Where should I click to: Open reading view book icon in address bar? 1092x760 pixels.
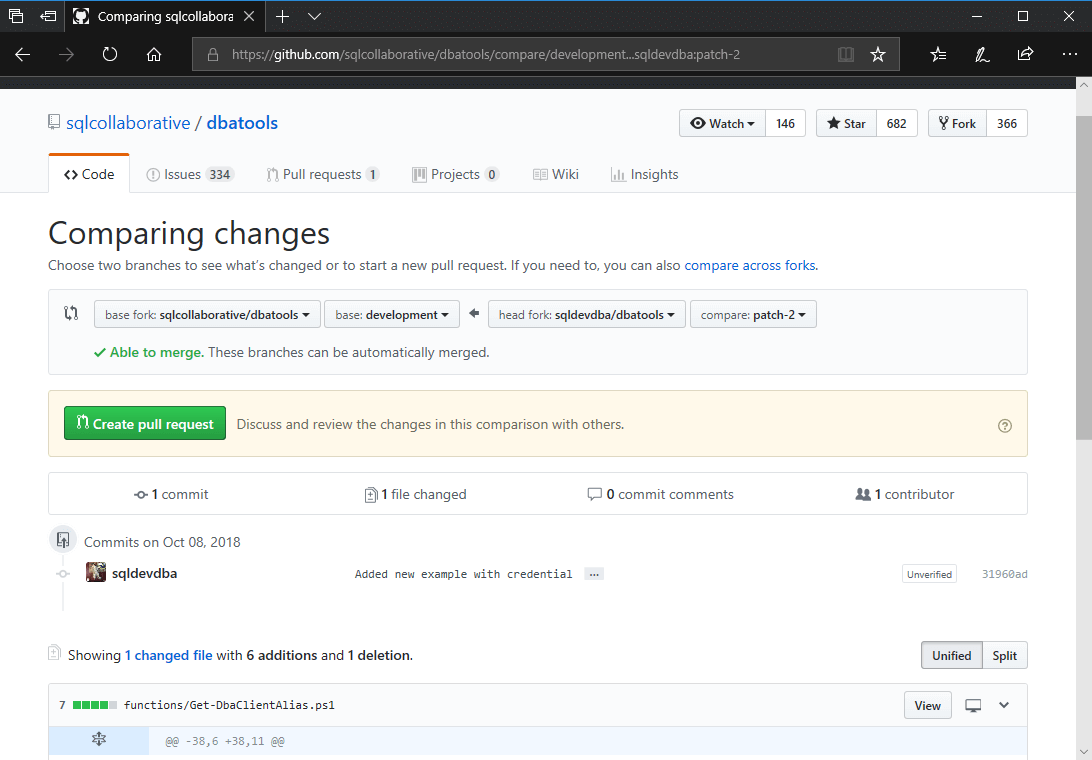tap(846, 55)
